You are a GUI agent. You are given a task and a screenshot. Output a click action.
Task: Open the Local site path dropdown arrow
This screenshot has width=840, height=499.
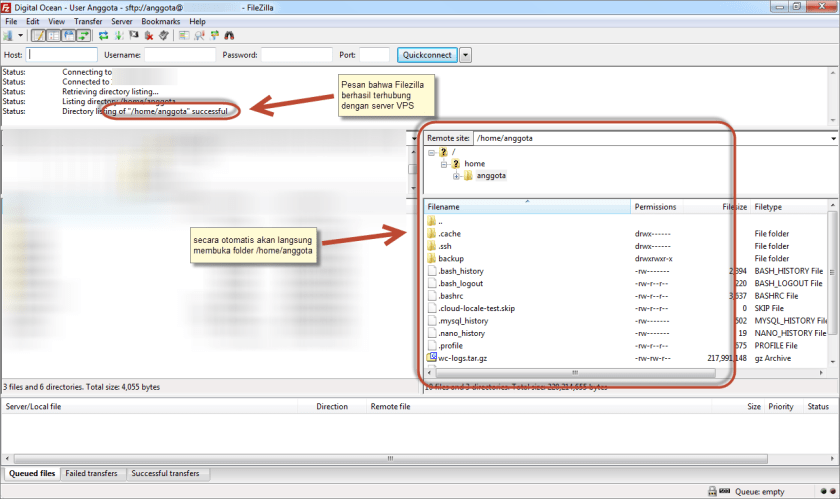pos(414,138)
